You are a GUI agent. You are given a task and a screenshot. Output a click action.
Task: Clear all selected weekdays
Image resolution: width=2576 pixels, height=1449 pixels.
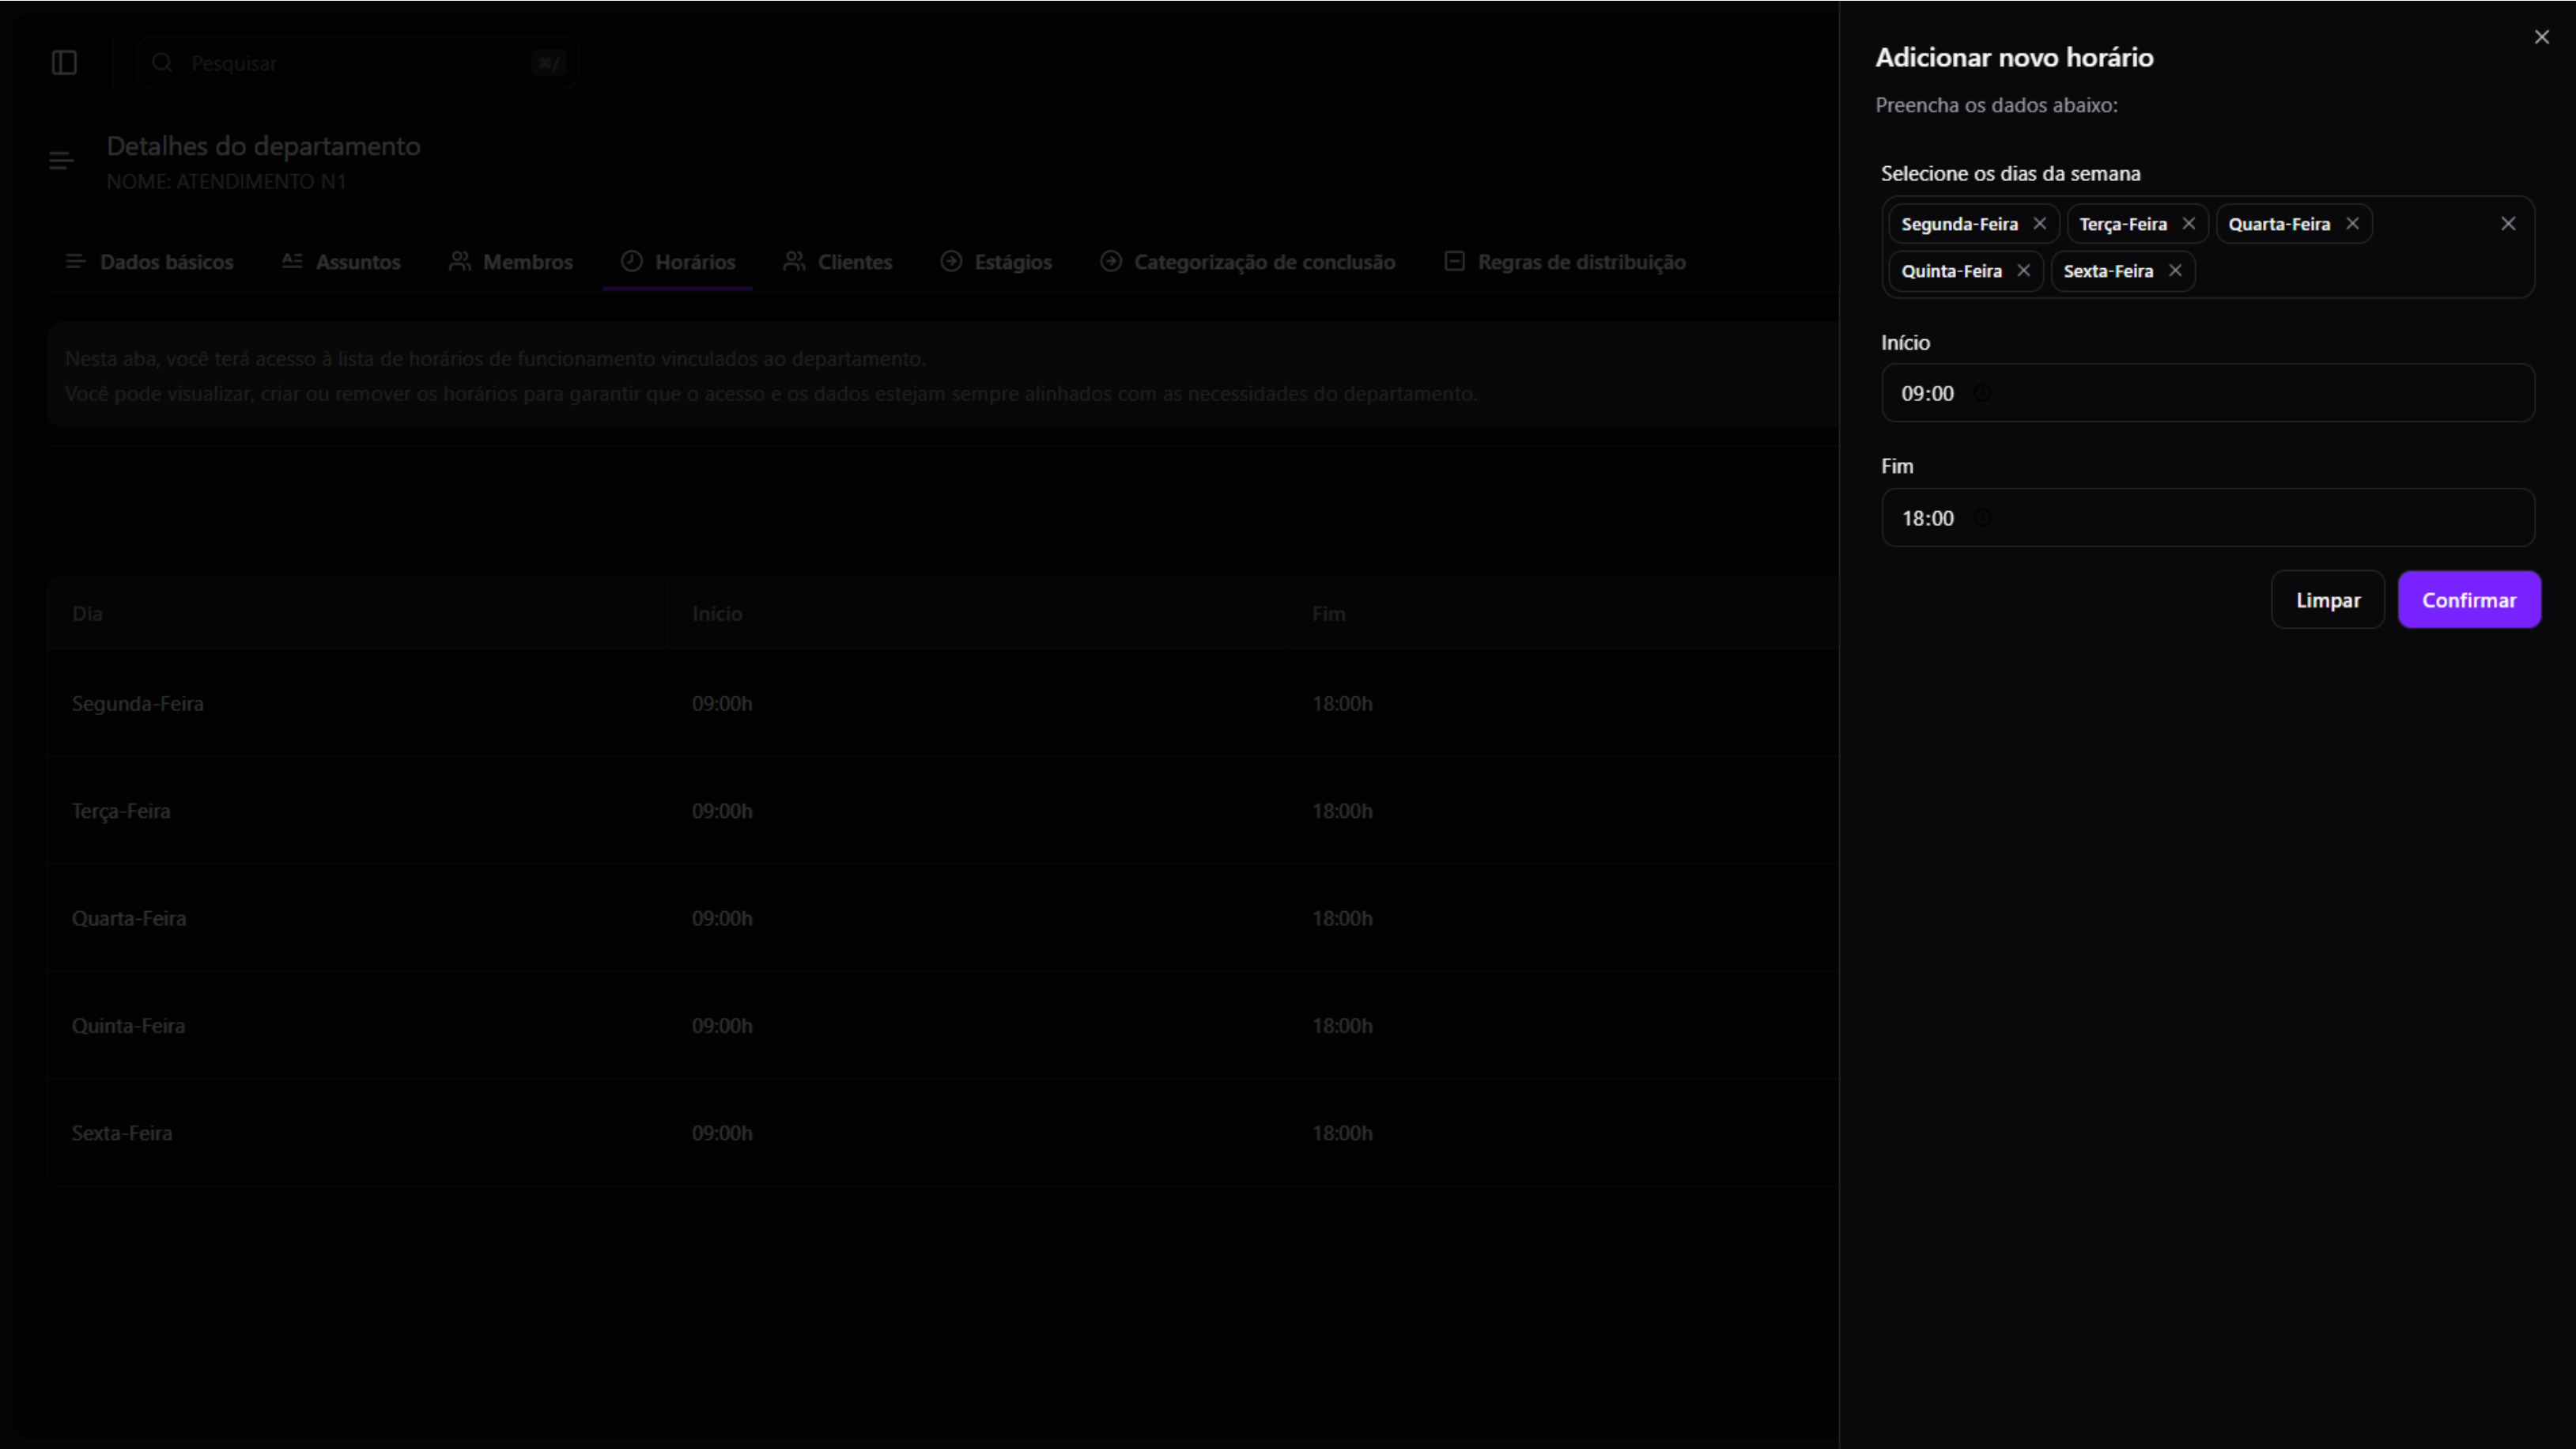coord(2508,224)
